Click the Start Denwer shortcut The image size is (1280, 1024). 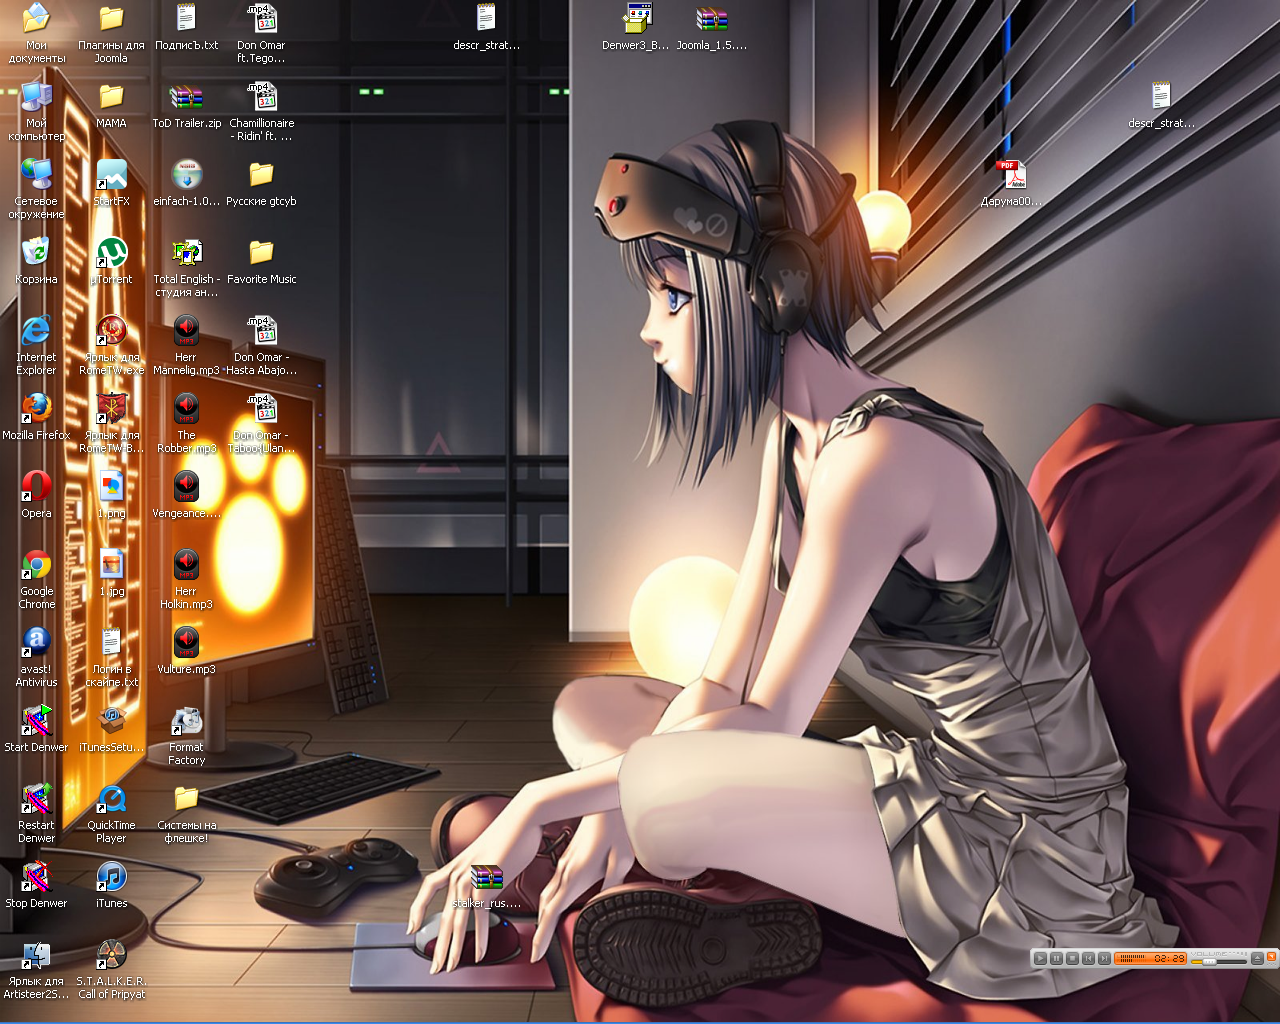tap(36, 721)
